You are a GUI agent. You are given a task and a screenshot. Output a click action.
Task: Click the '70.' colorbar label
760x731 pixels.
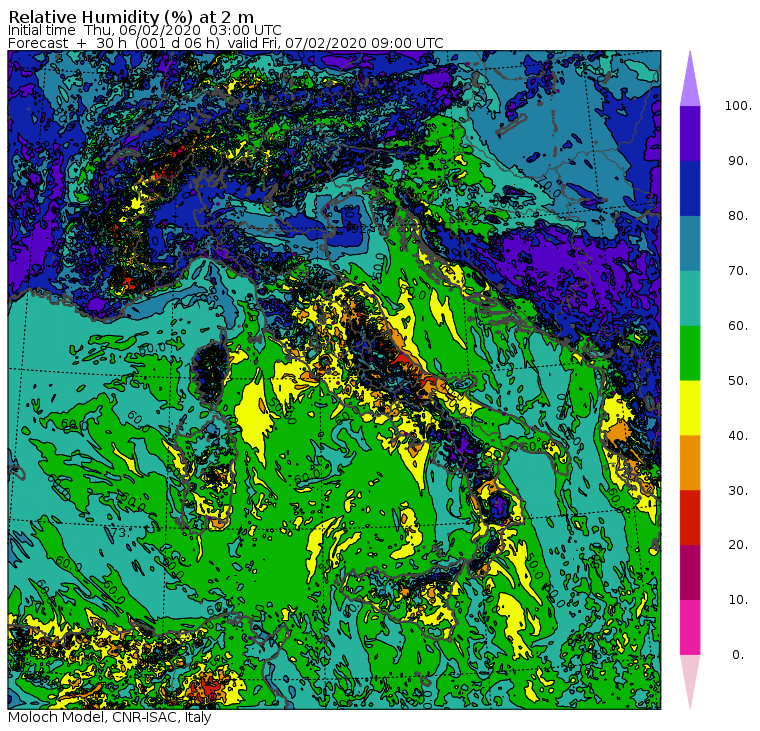point(738,270)
